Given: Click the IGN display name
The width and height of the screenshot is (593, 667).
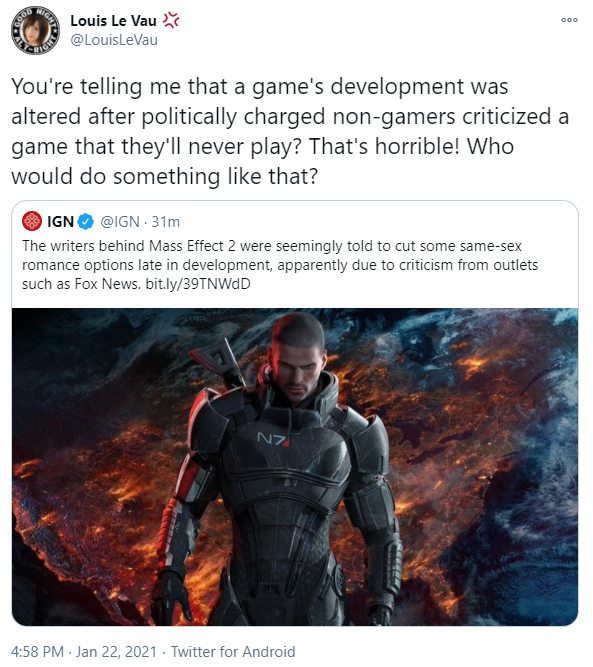Looking at the screenshot, I should pyautogui.click(x=60, y=222).
